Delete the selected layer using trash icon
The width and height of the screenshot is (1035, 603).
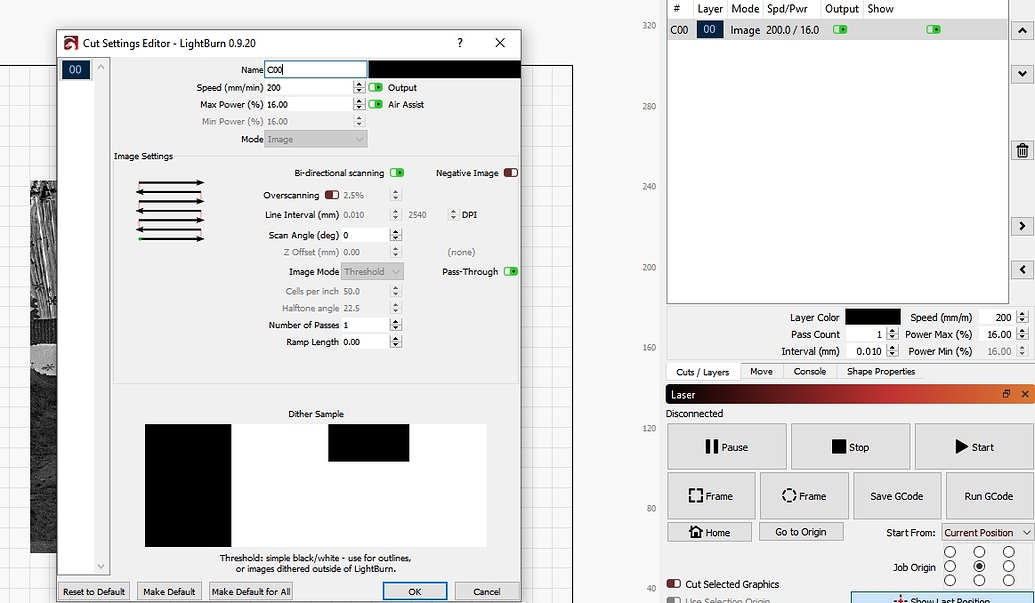point(1021,150)
